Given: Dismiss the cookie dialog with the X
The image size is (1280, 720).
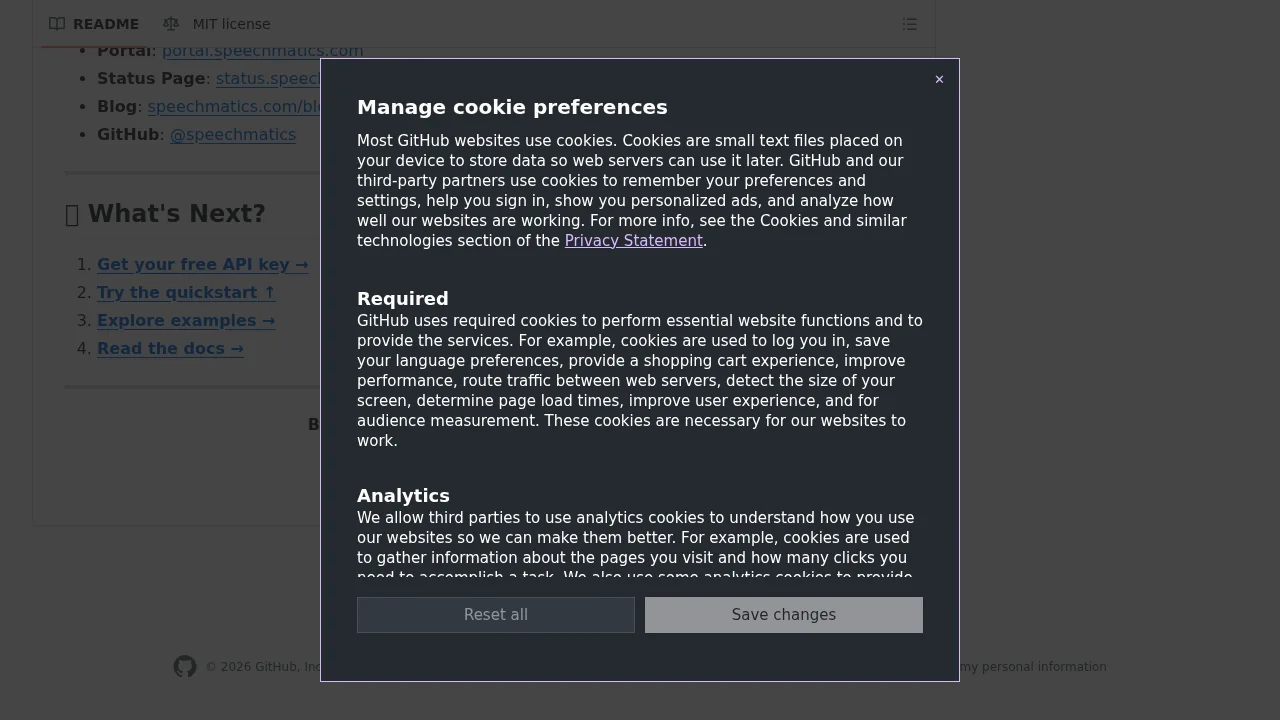Looking at the screenshot, I should [939, 79].
